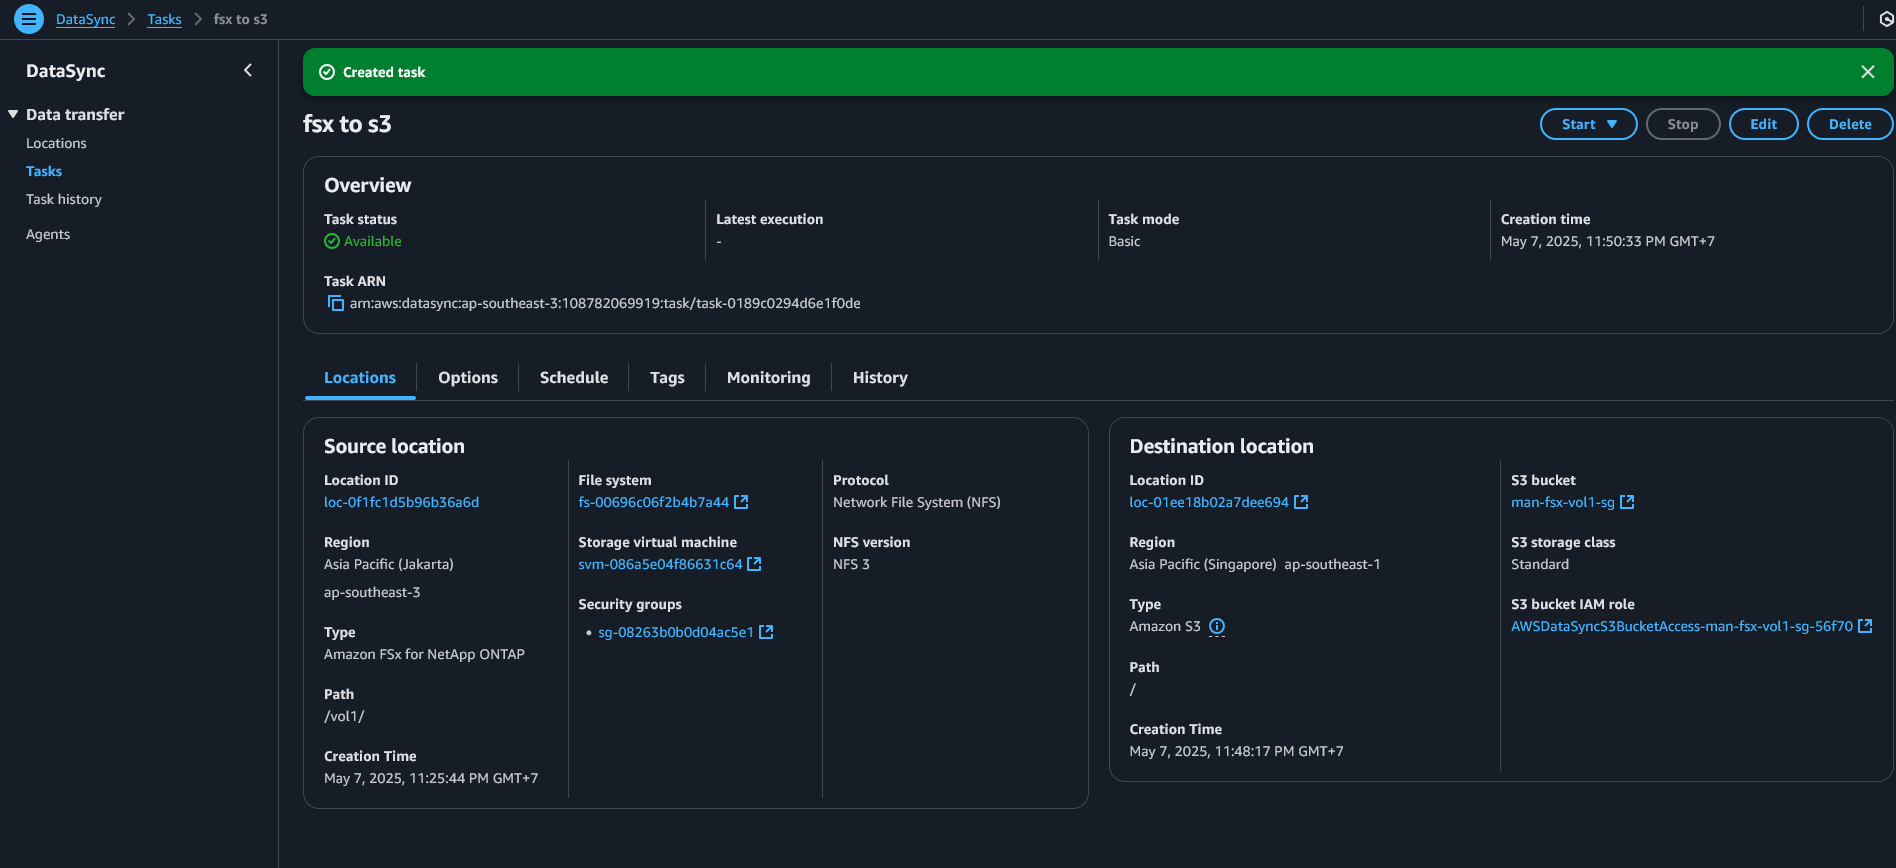Screen dimensions: 1896x868
Task: Click the fsx to s3 page heading
Action: tap(347, 124)
